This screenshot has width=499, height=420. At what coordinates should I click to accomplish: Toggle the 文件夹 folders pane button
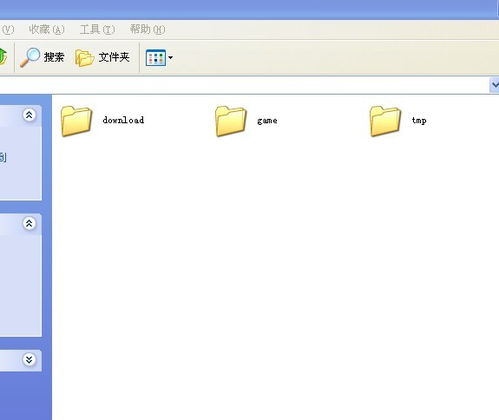[x=102, y=57]
